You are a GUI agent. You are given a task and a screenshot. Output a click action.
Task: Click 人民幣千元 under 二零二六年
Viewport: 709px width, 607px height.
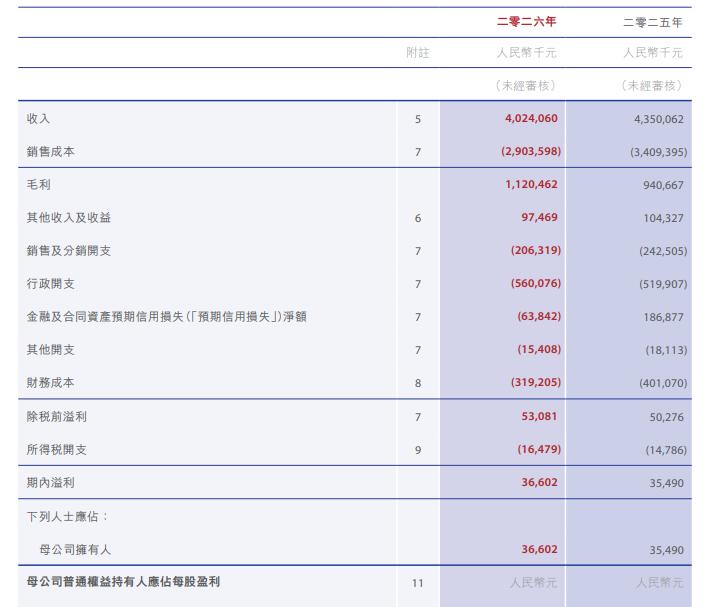pos(526,53)
